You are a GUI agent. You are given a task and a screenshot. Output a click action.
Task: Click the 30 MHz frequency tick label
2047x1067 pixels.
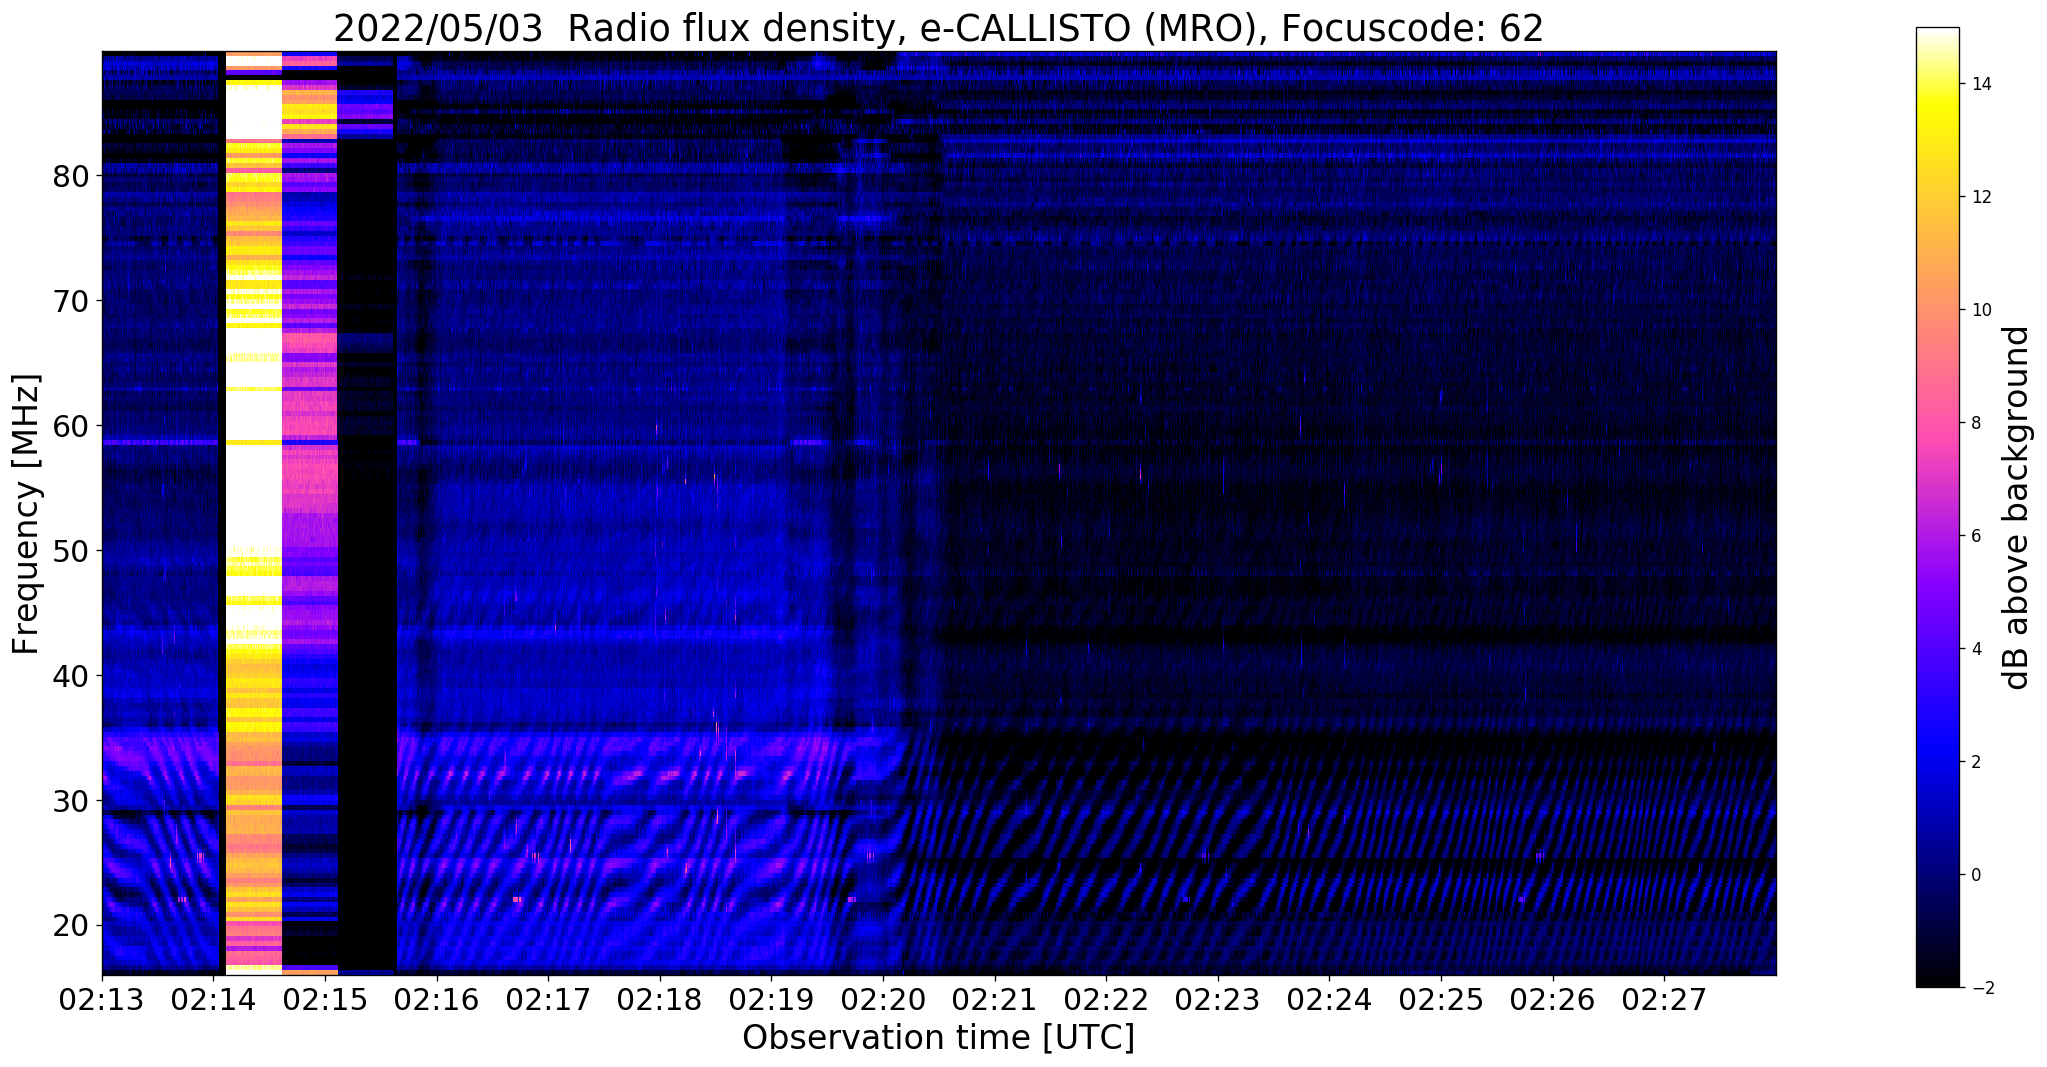(72, 801)
